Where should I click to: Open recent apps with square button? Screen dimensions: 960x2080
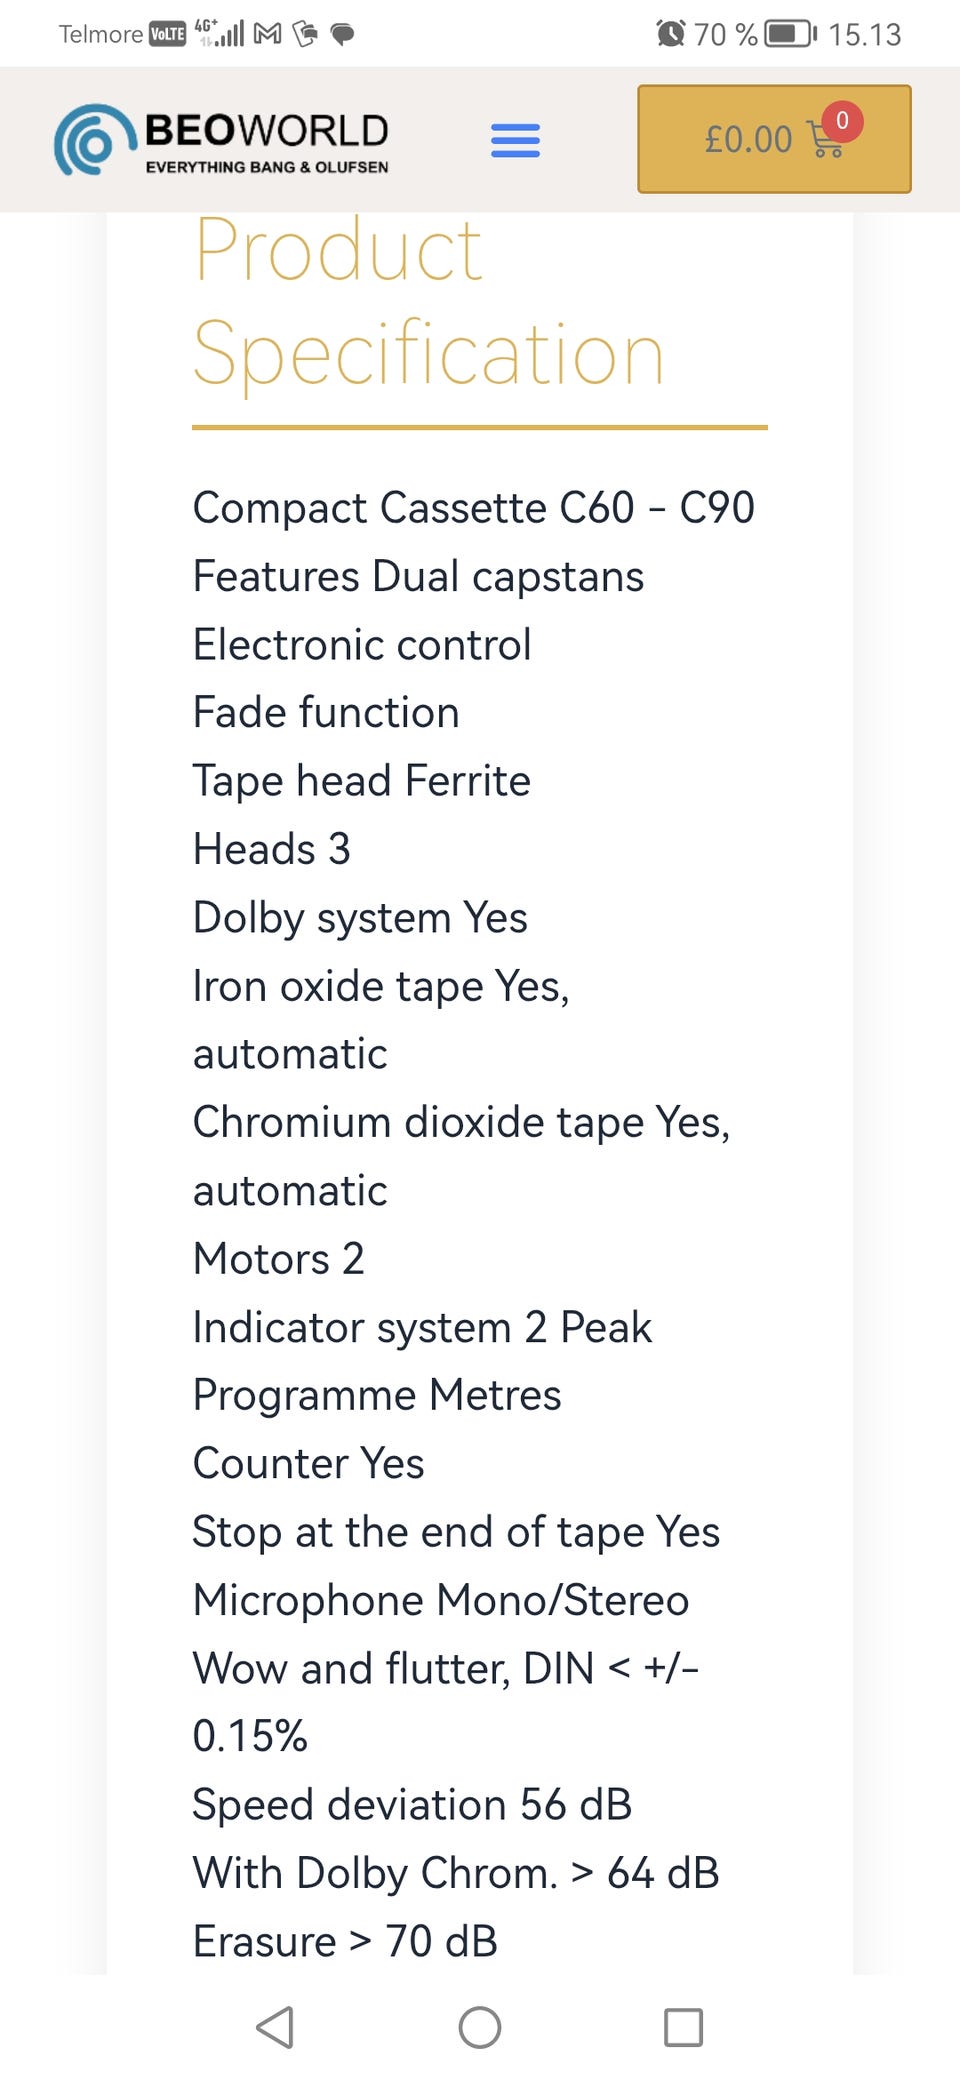683,2027
